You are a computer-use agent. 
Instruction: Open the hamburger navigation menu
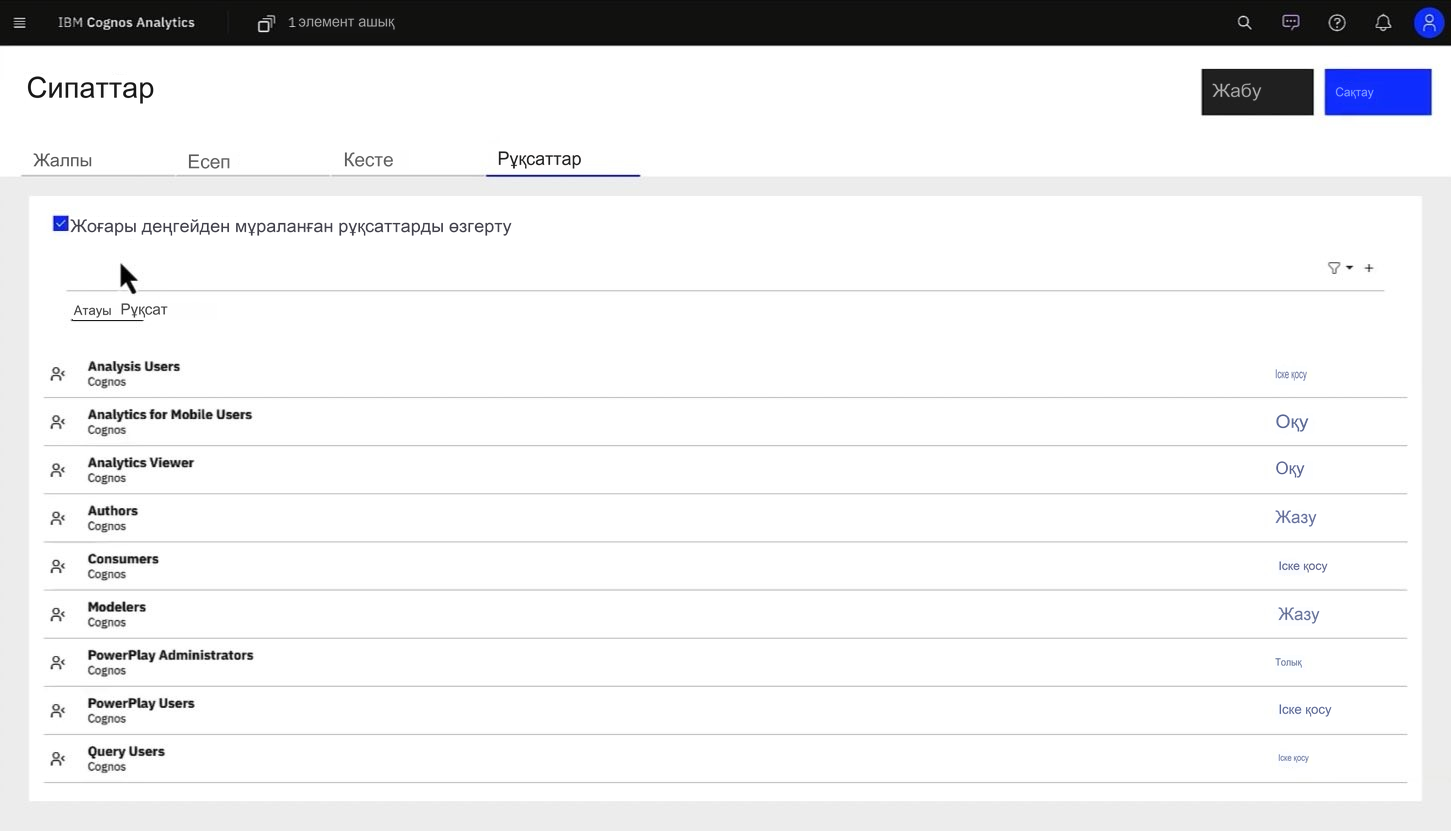click(x=19, y=22)
